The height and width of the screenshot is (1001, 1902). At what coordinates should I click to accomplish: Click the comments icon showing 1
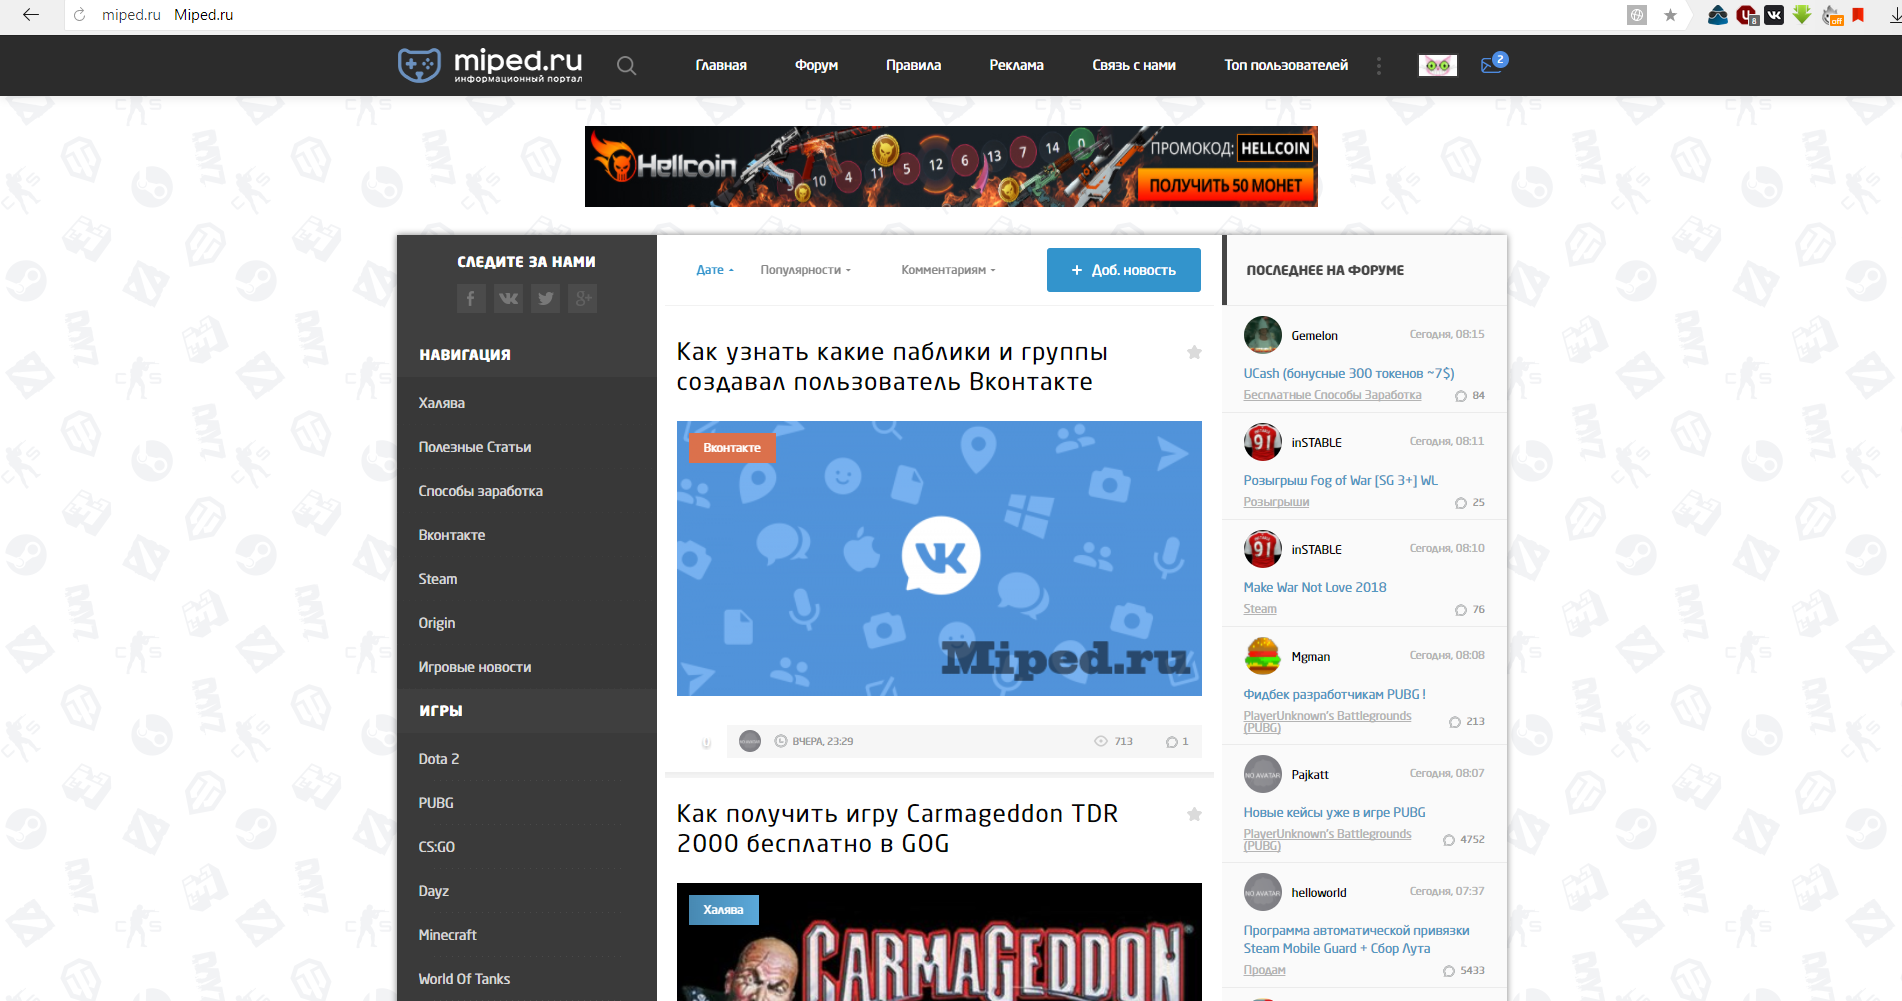1171,742
